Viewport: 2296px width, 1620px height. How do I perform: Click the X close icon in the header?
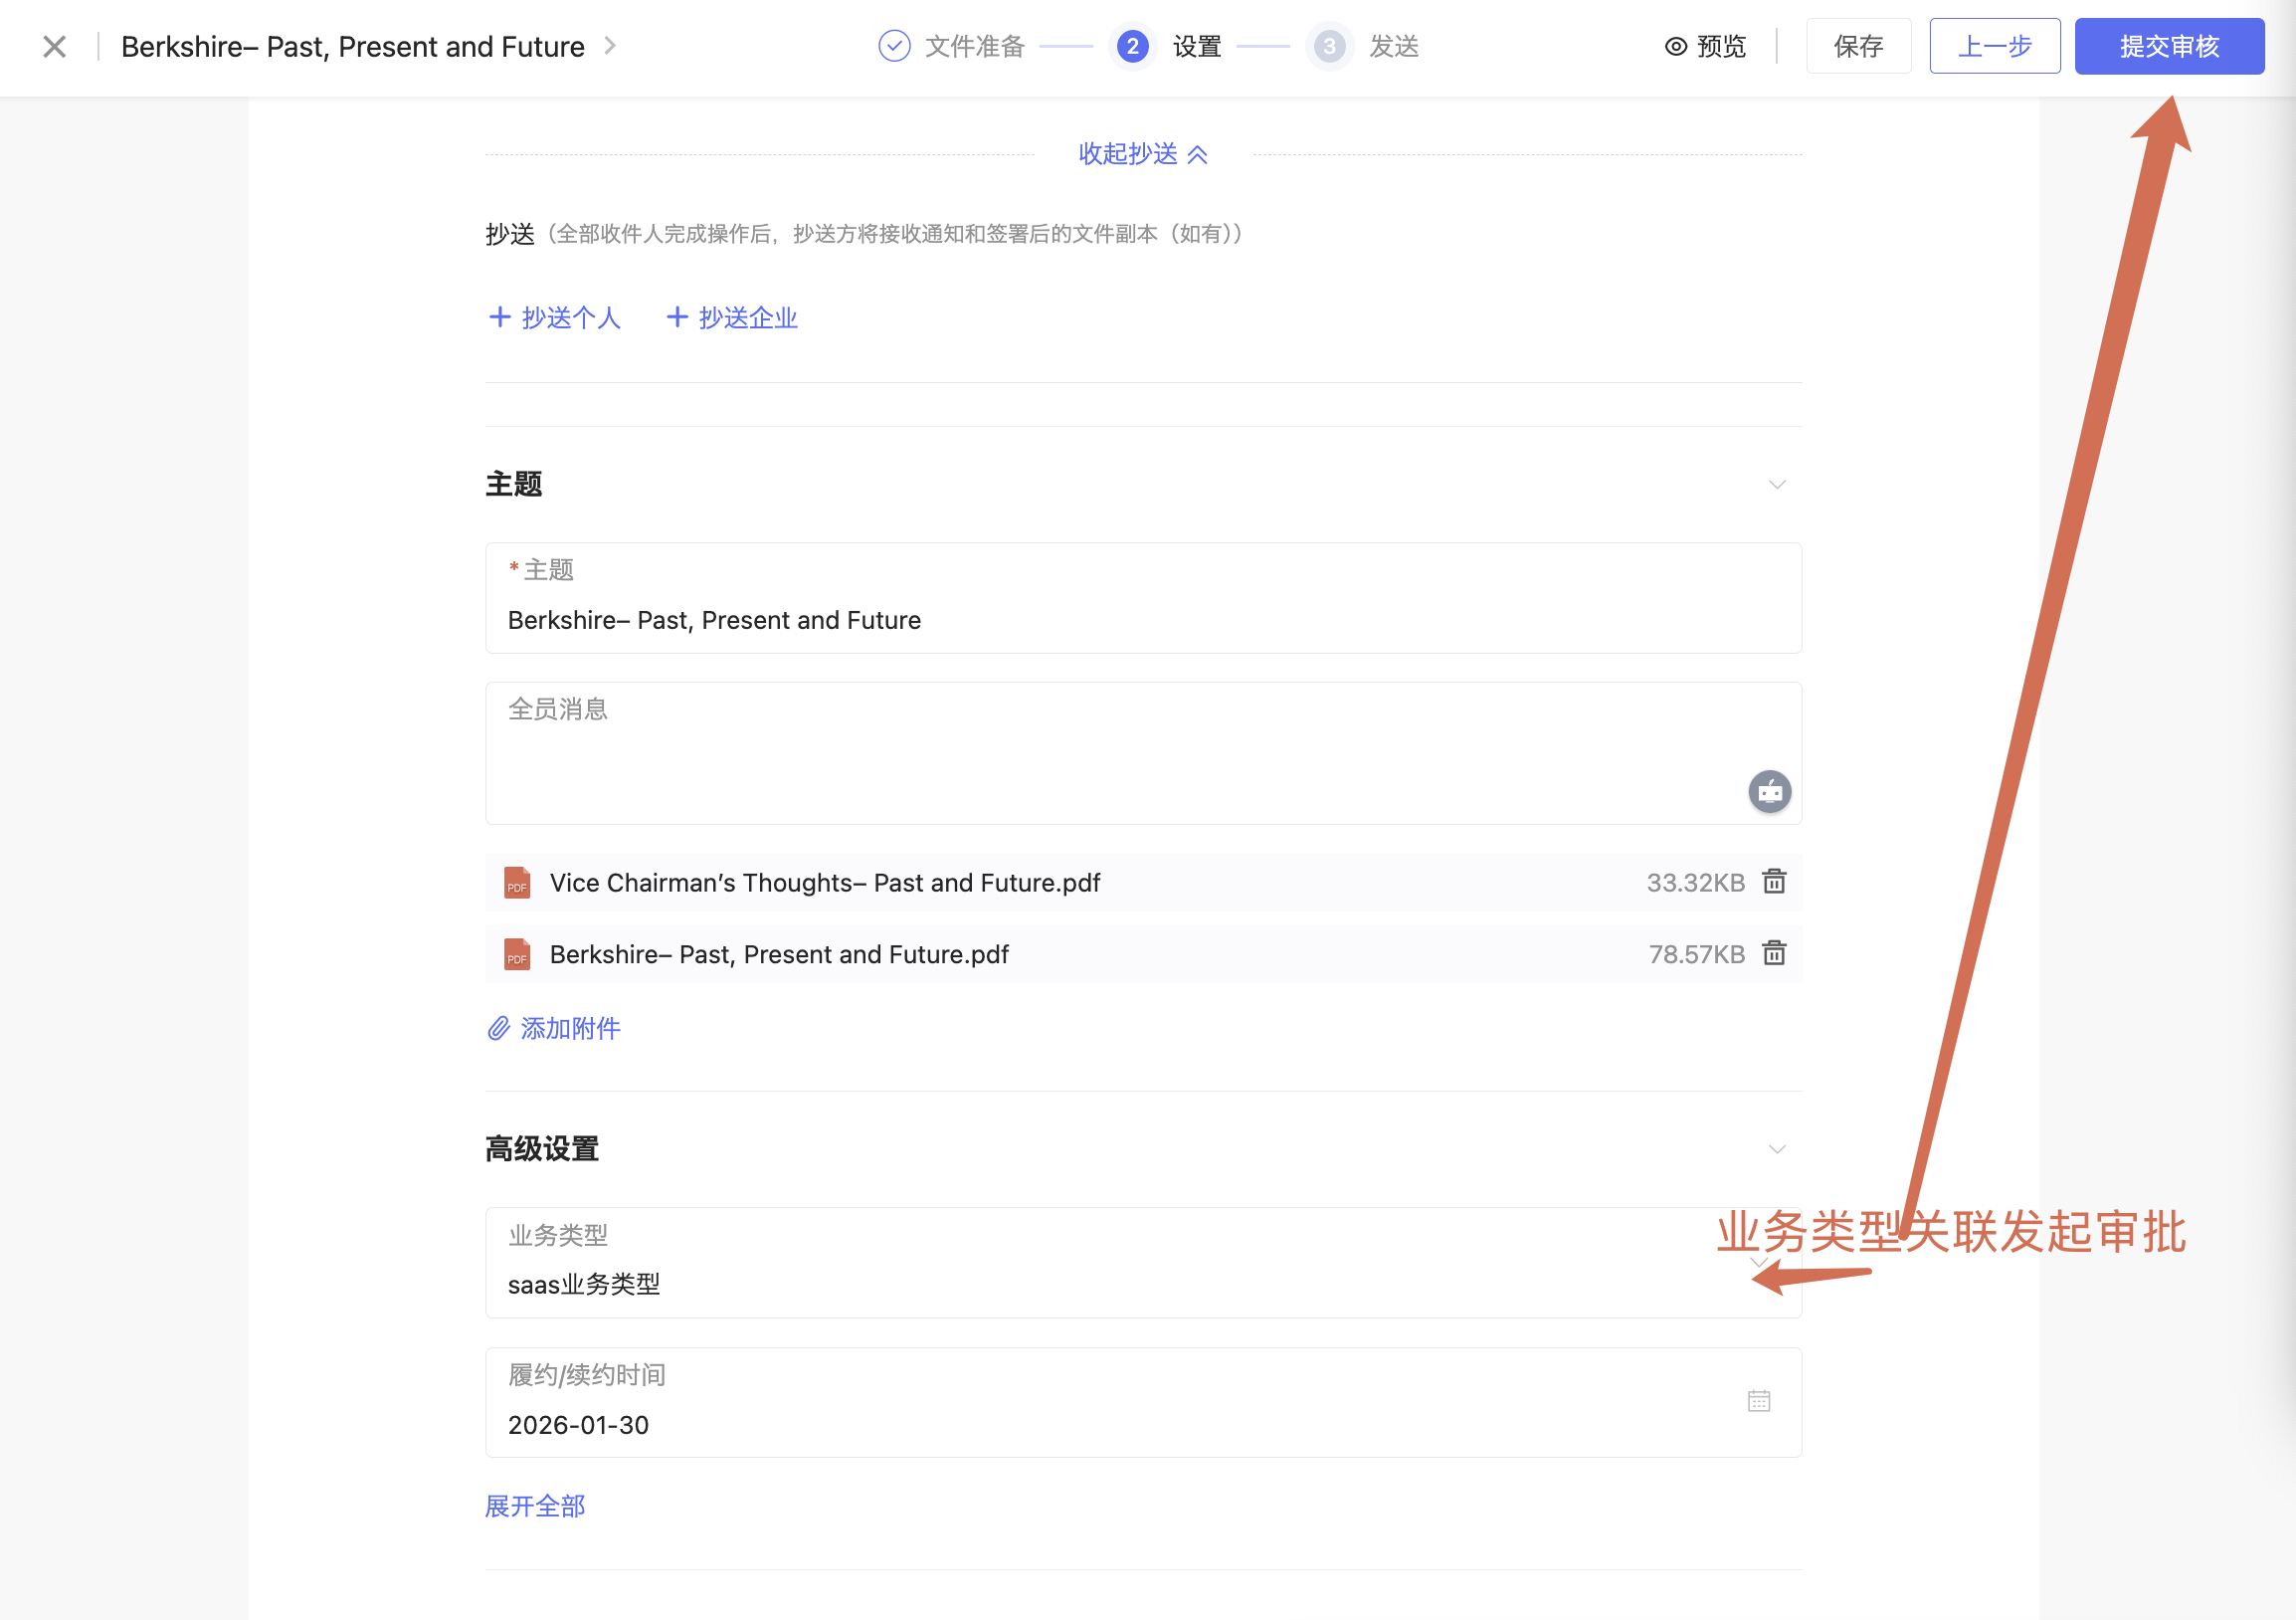[x=55, y=46]
